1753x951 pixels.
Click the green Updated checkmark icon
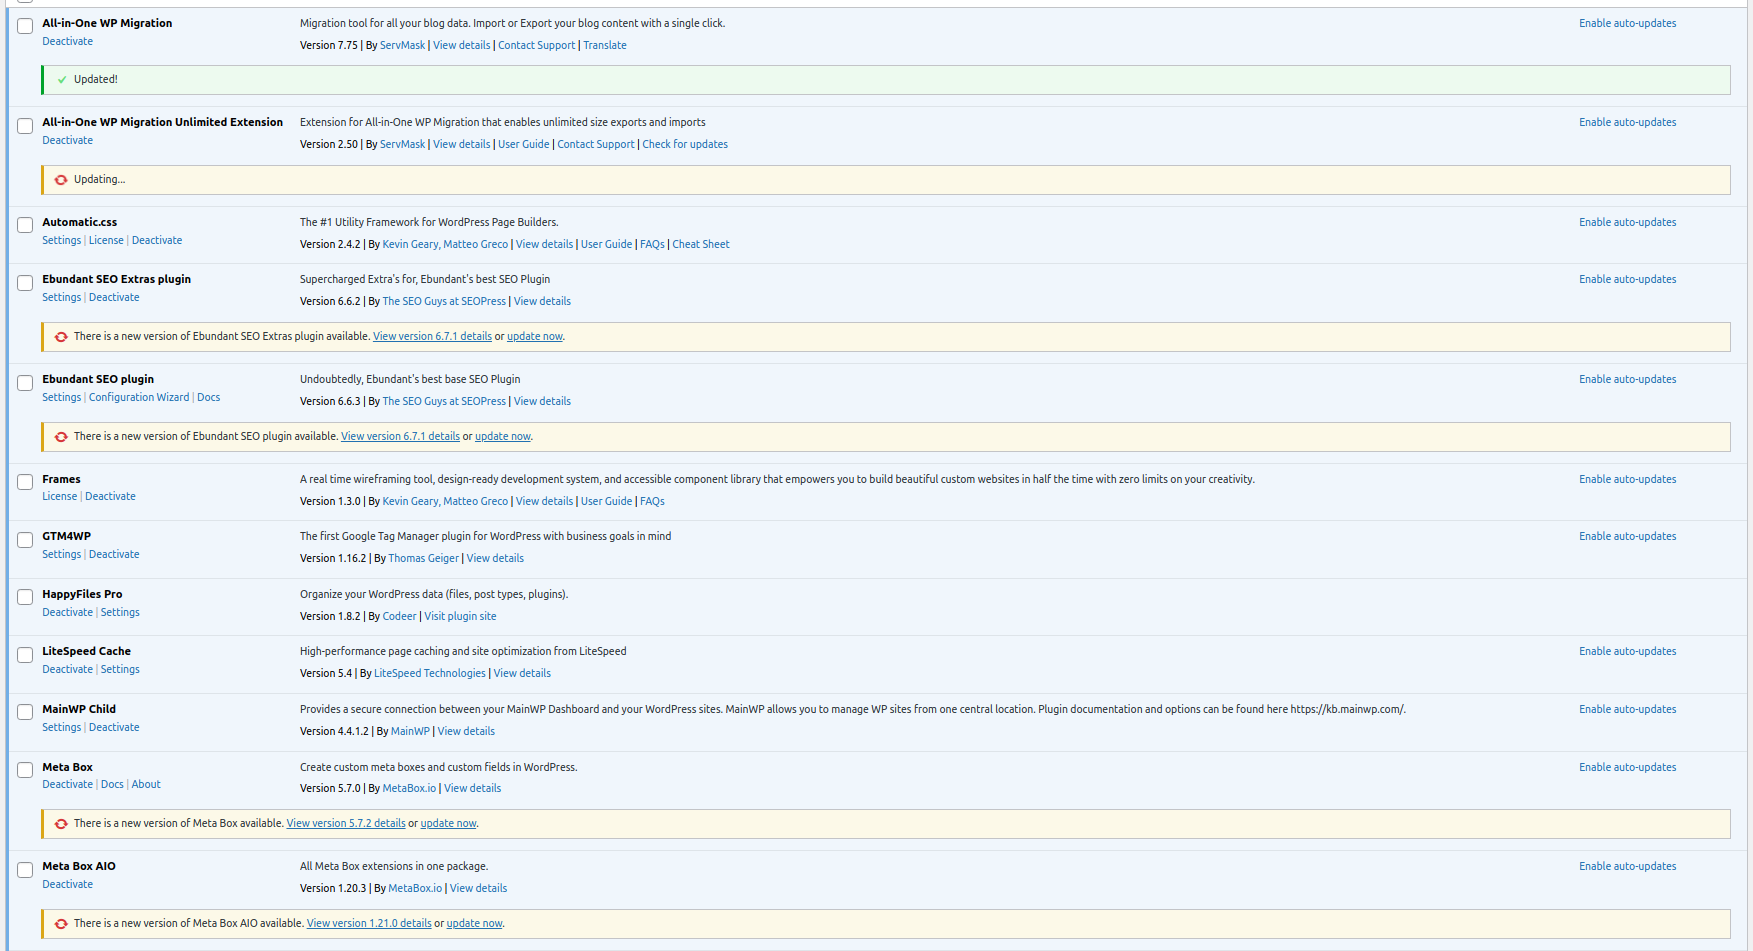[62, 80]
